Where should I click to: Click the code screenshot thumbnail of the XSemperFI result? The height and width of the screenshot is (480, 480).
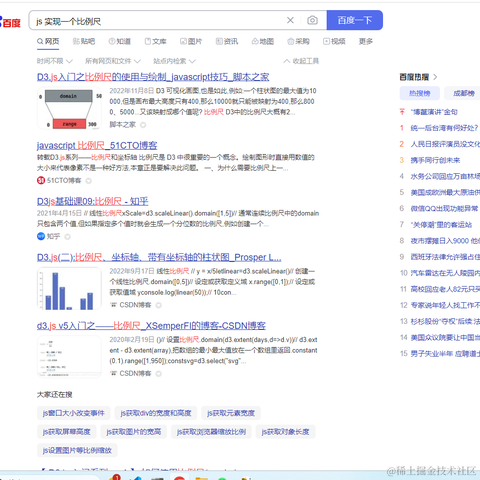click(69, 357)
